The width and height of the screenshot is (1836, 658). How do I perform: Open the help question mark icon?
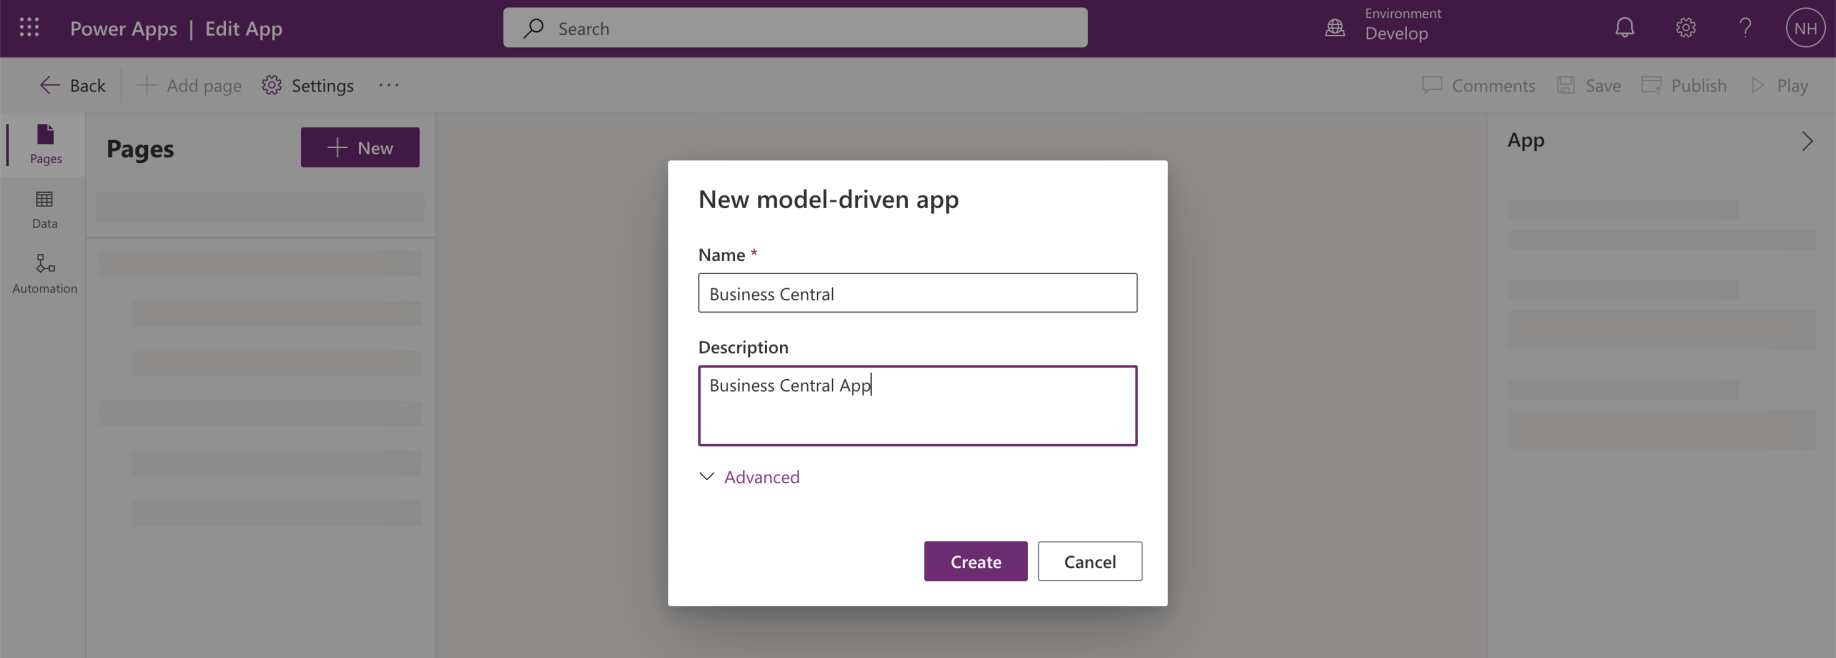coord(1745,28)
